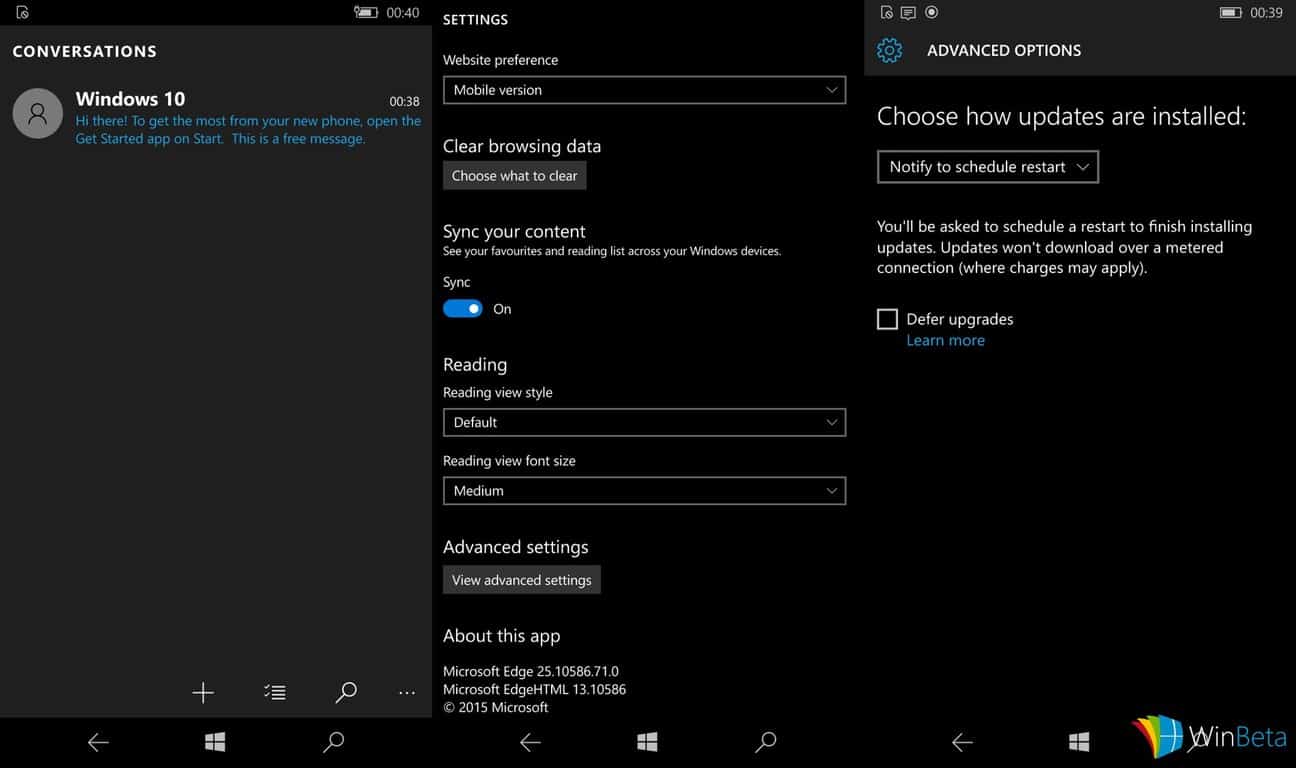1296x768 pixels.
Task: Open the Reading view style dropdown
Action: point(644,422)
